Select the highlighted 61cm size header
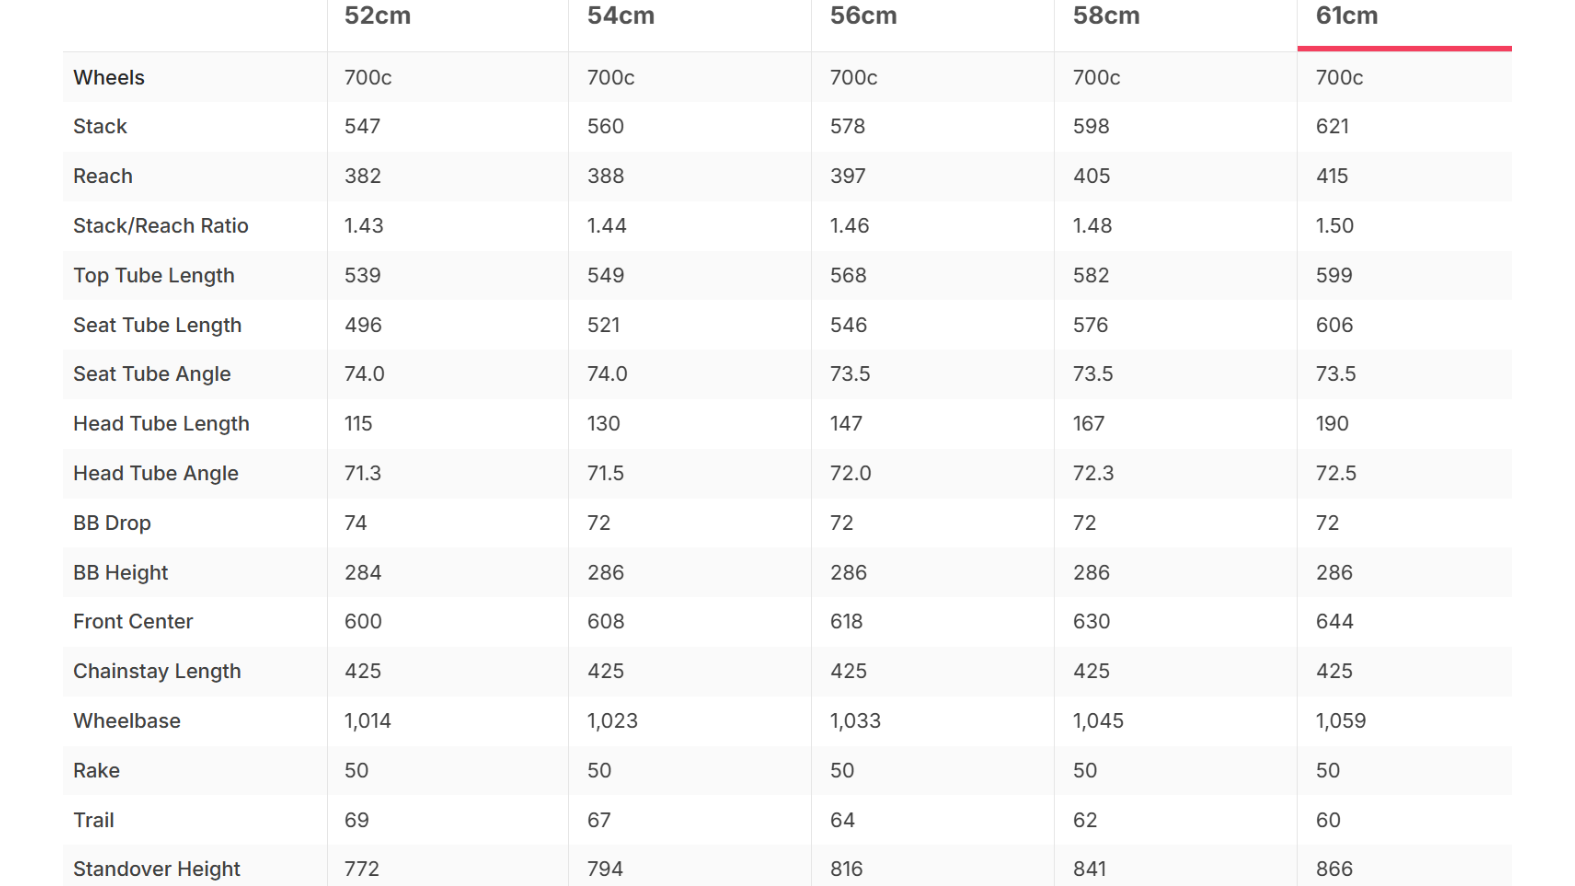 (x=1346, y=16)
